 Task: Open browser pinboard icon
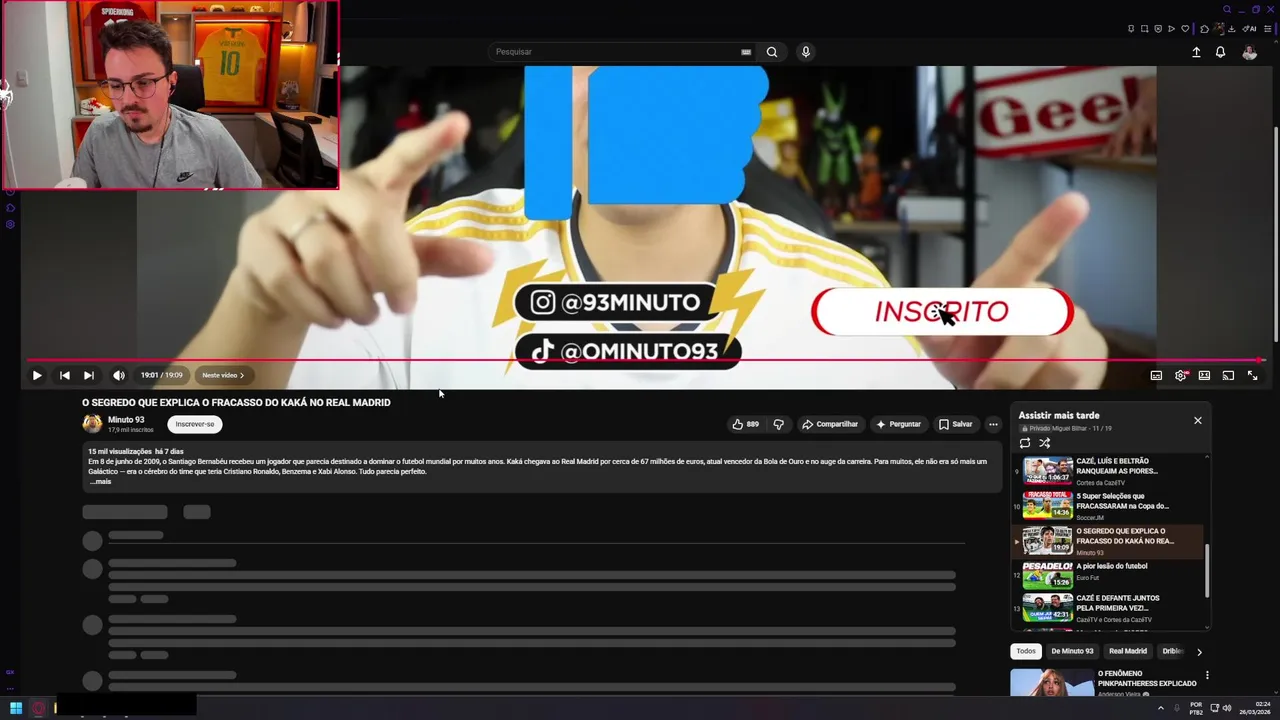pyautogui.click(x=1131, y=29)
